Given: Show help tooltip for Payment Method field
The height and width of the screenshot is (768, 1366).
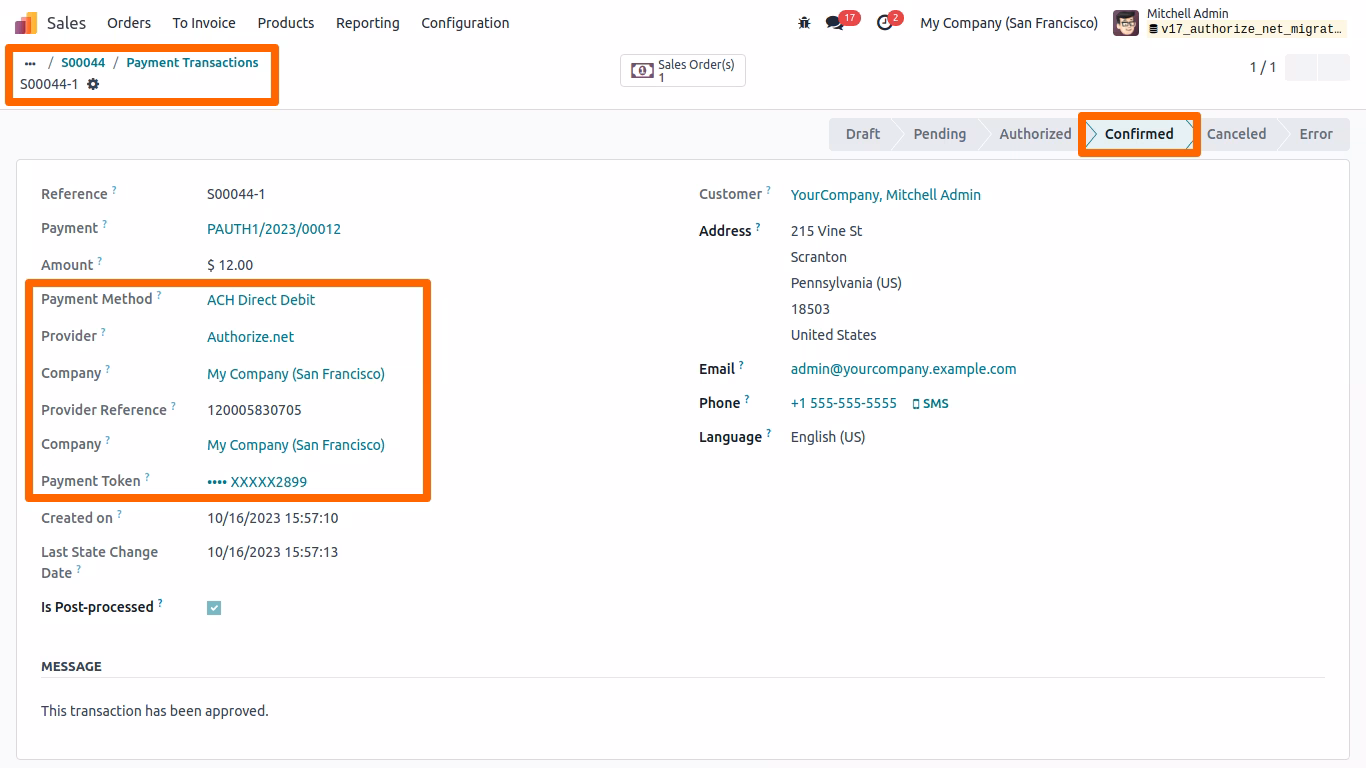Looking at the screenshot, I should point(159,294).
